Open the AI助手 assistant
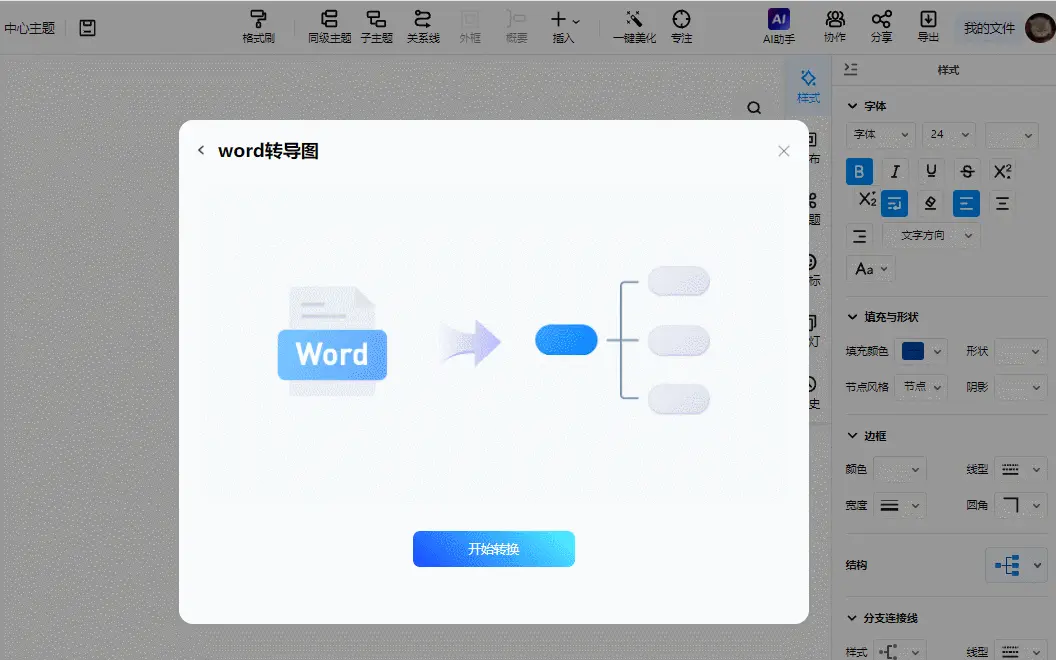This screenshot has width=1056, height=660. (x=779, y=27)
